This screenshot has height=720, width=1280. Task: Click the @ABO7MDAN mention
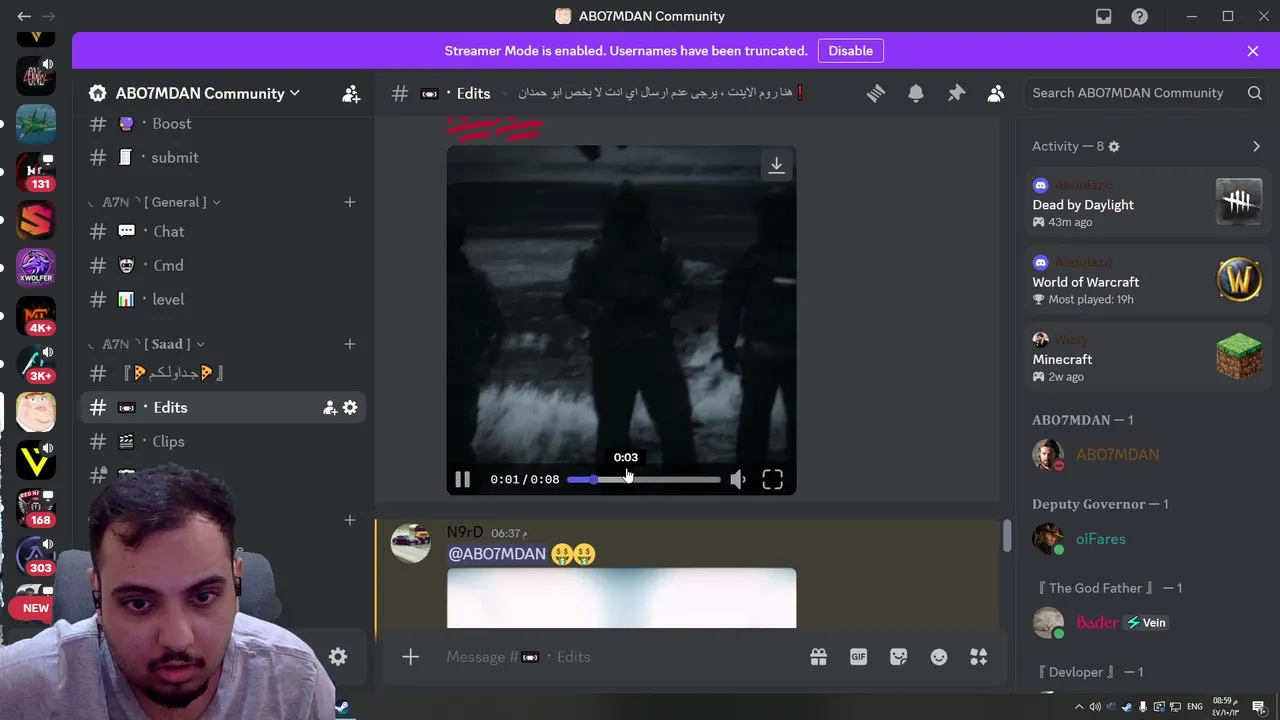tap(497, 554)
